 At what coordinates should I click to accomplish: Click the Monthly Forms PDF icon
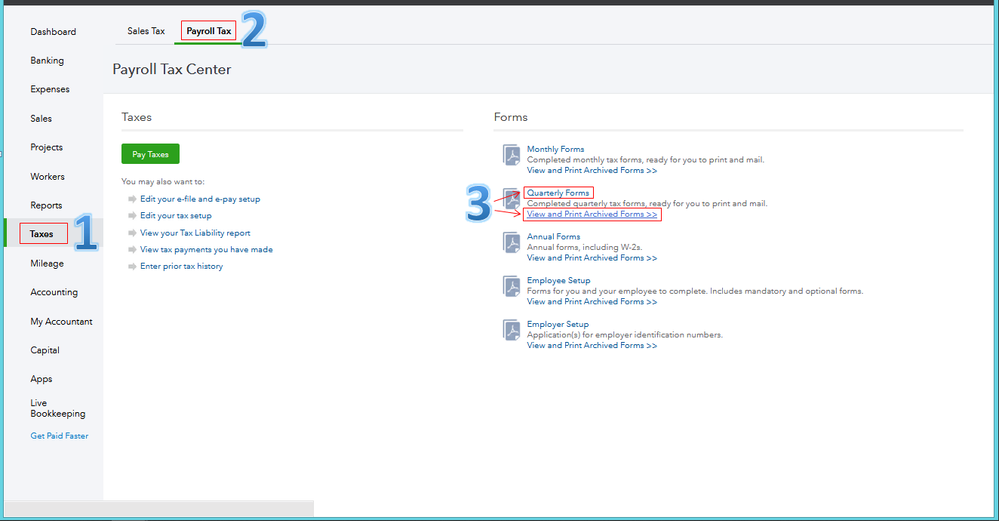pyautogui.click(x=512, y=155)
